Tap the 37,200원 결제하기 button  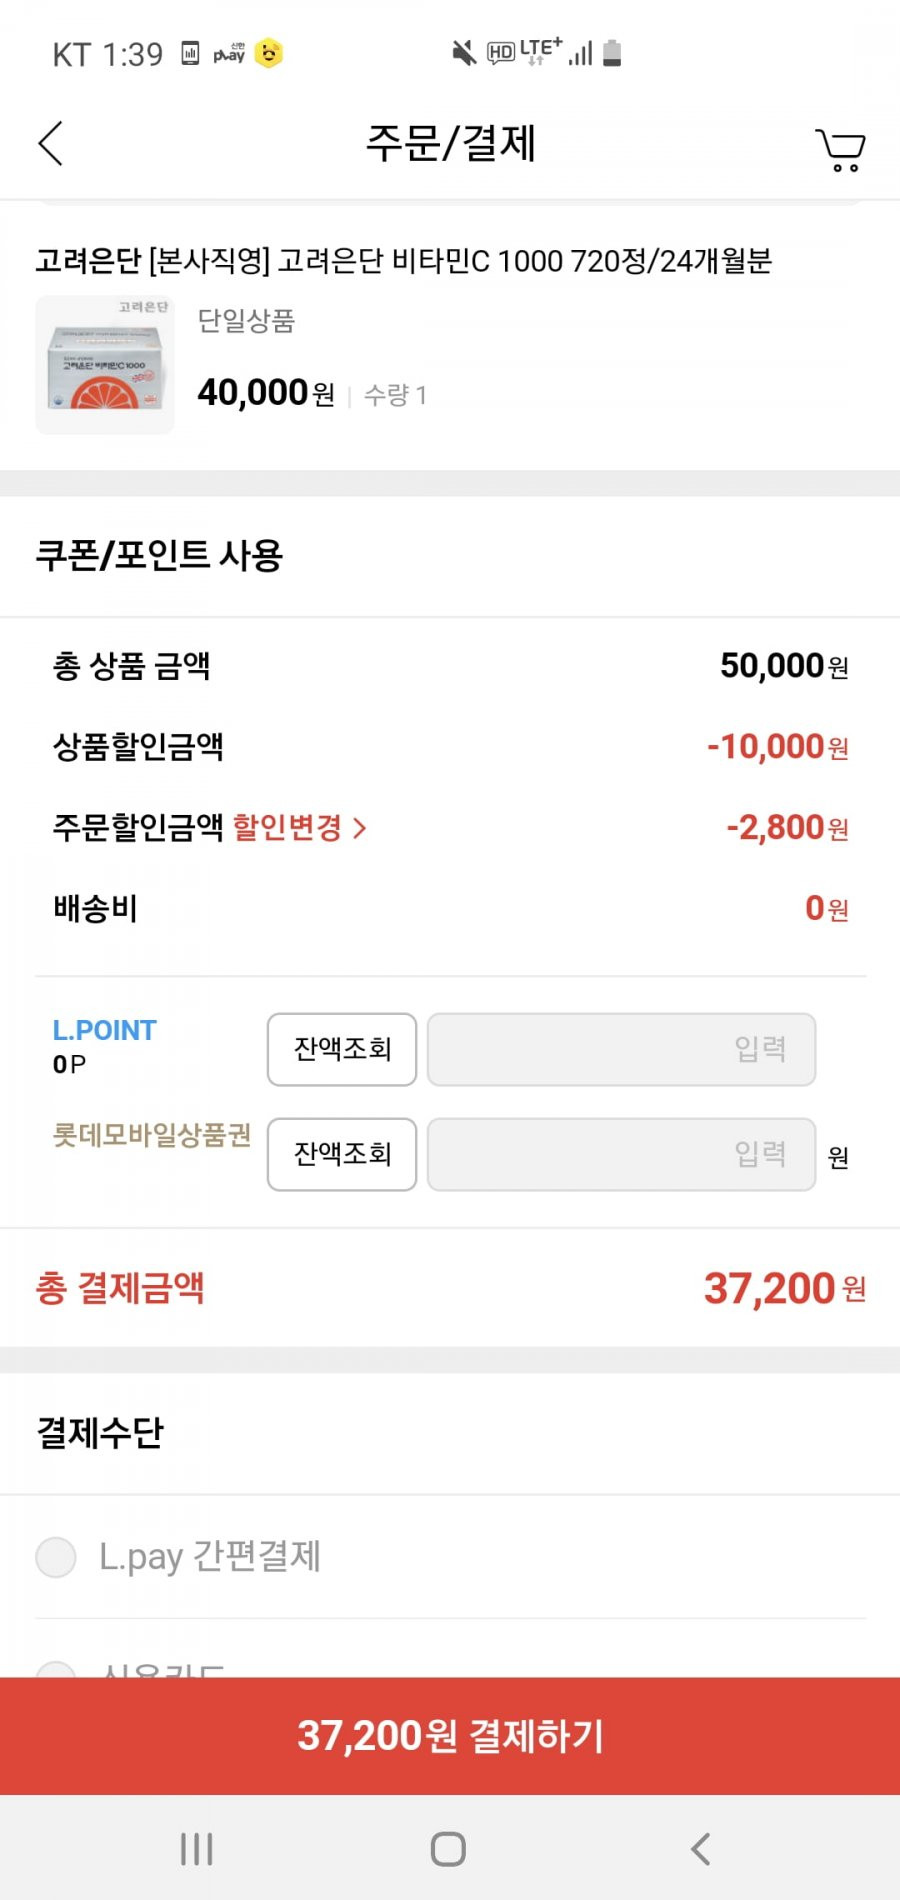coord(450,1736)
